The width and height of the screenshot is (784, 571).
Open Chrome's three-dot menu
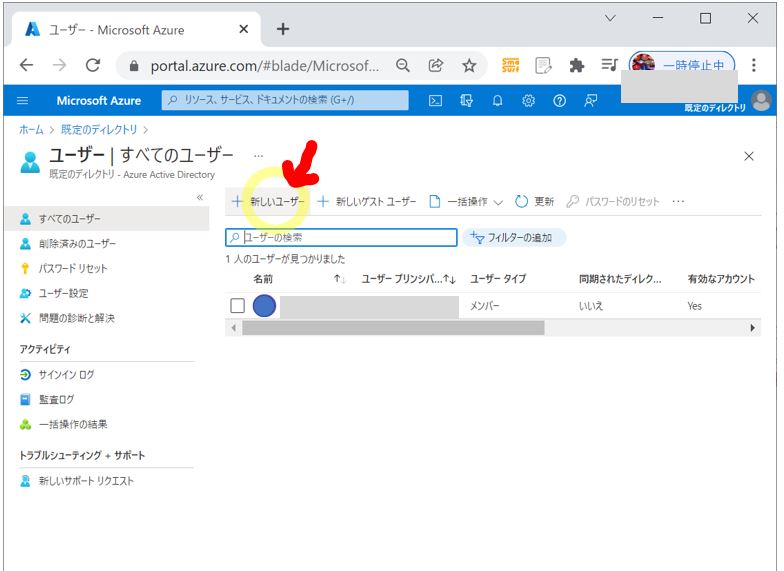pyautogui.click(x=754, y=65)
